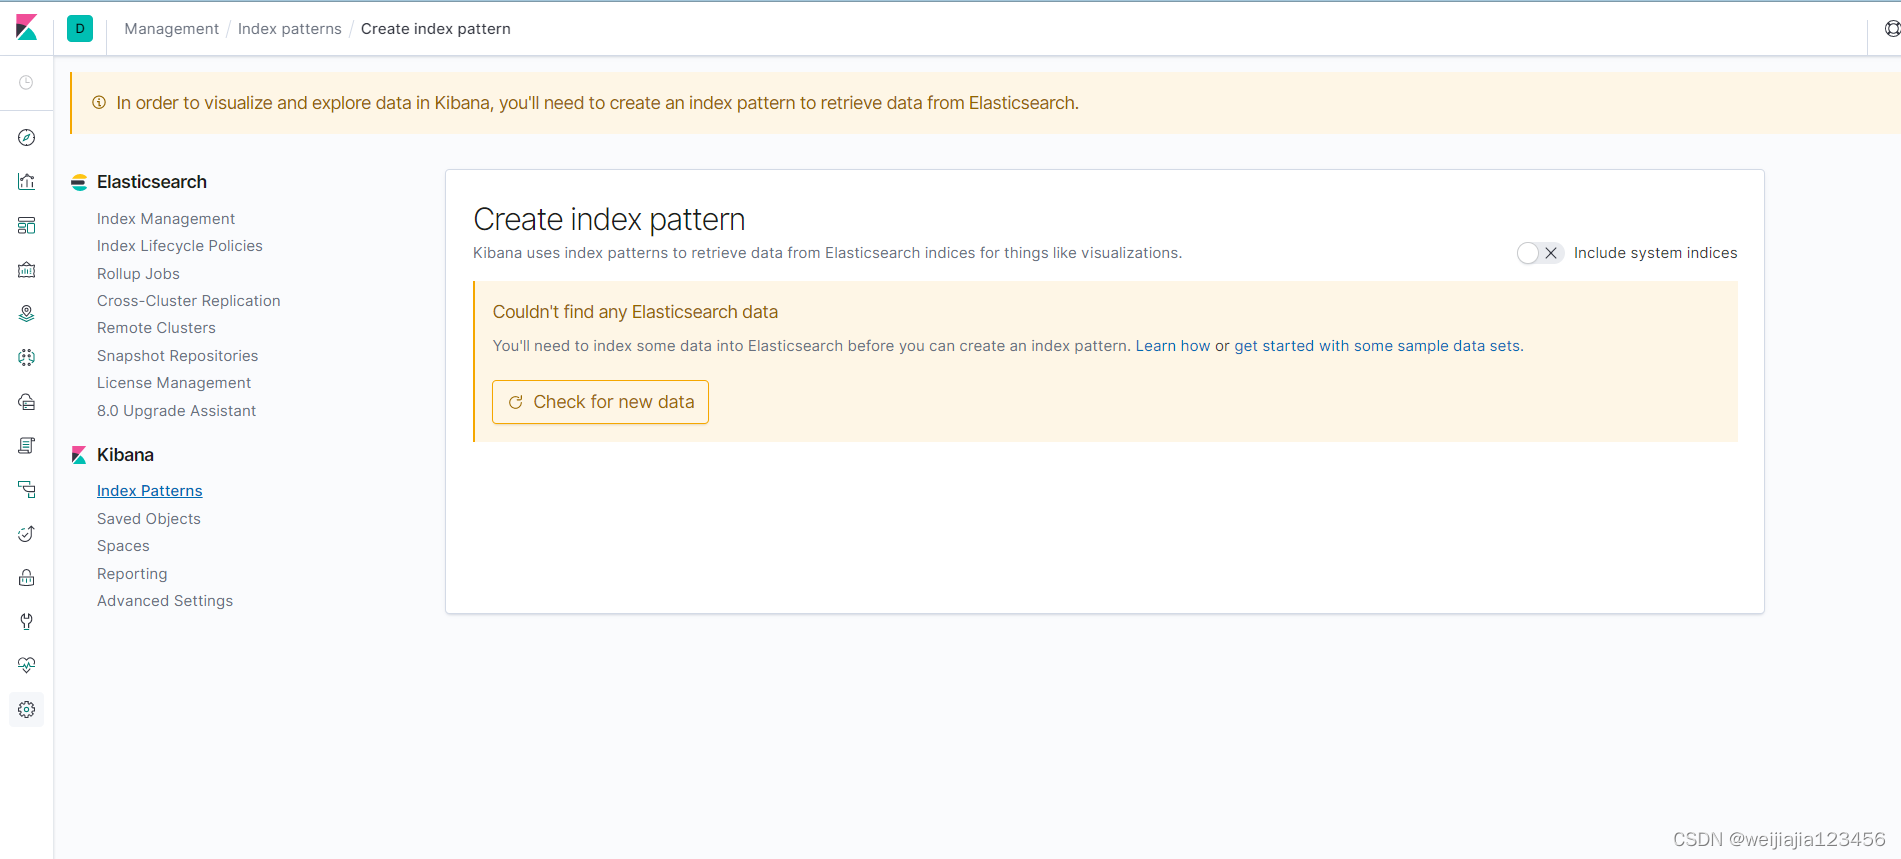Select Index Patterns under Kibana
The height and width of the screenshot is (859, 1901).
tap(149, 491)
